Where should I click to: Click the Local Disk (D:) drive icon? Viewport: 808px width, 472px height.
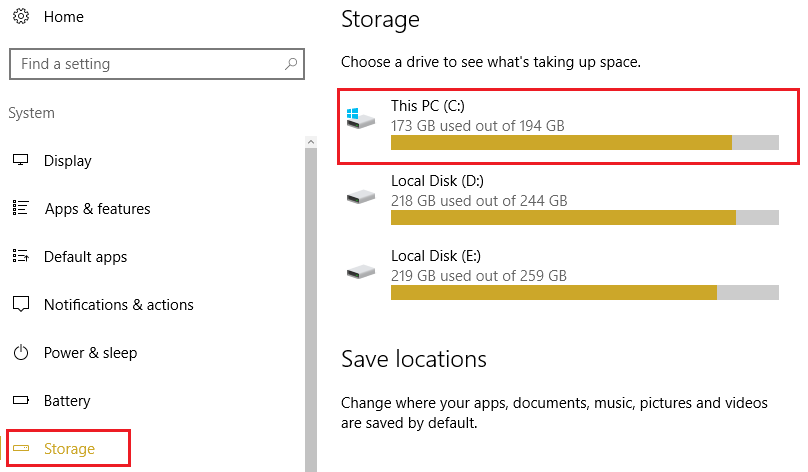coord(360,194)
